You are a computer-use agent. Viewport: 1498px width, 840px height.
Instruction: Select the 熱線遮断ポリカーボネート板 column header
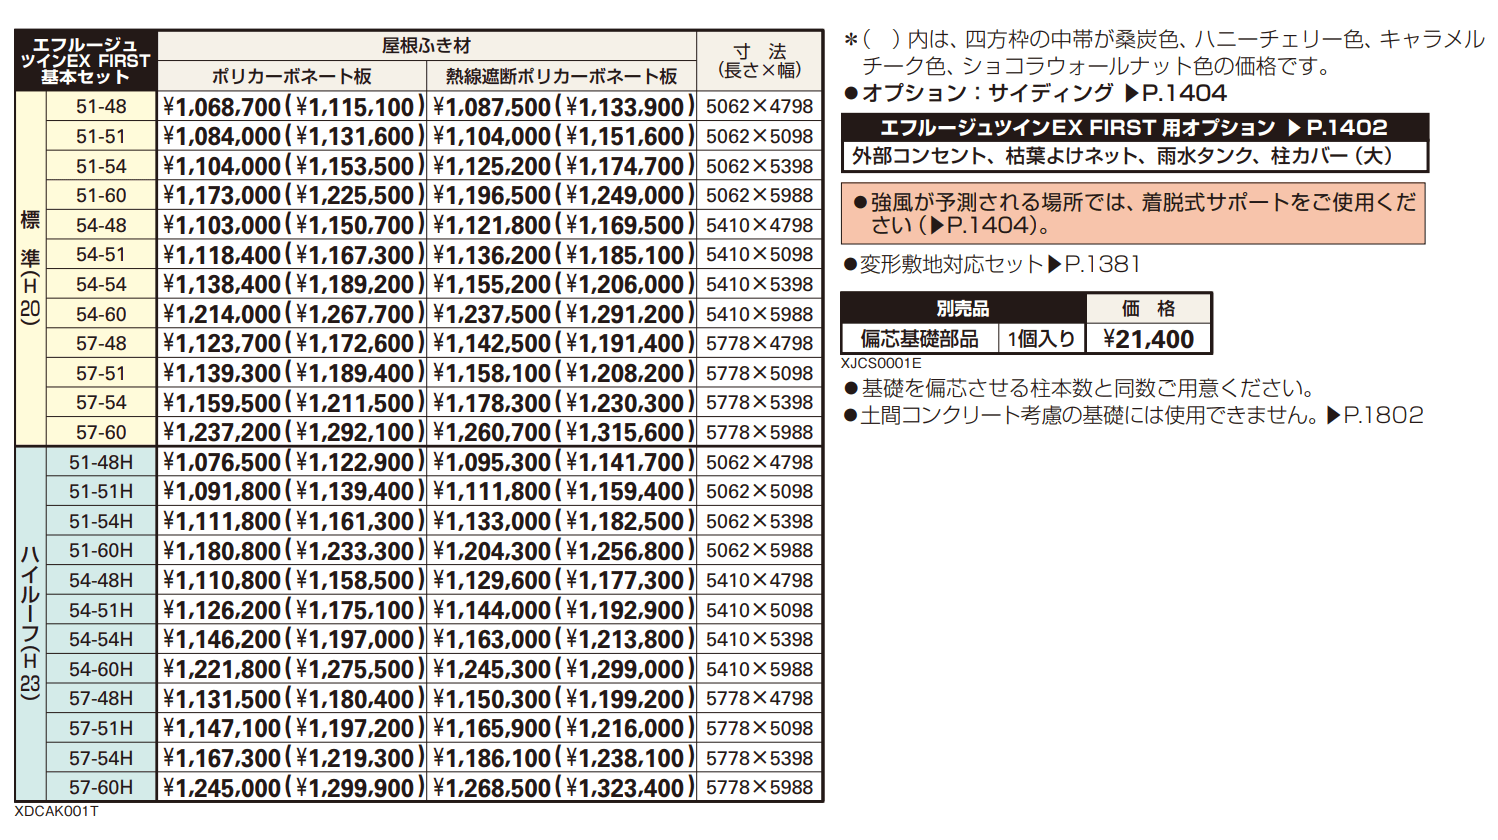pos(560,74)
